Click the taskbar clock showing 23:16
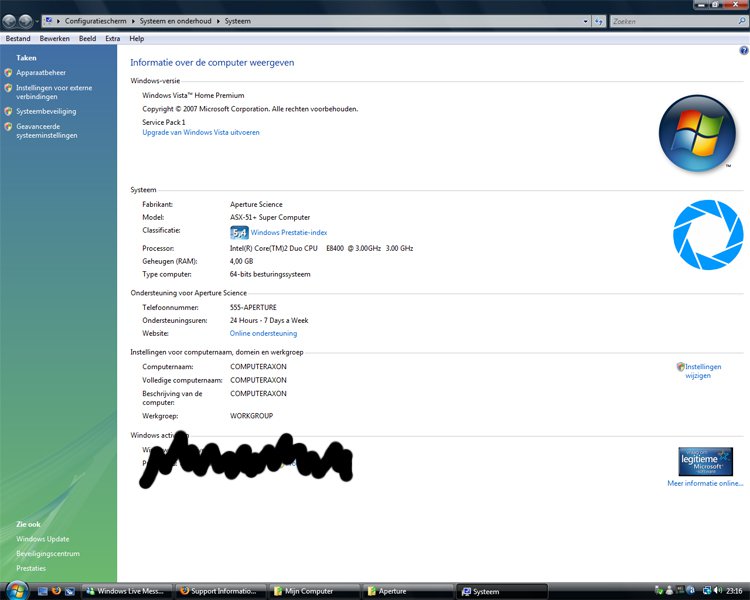This screenshot has width=750, height=600. tap(735, 591)
